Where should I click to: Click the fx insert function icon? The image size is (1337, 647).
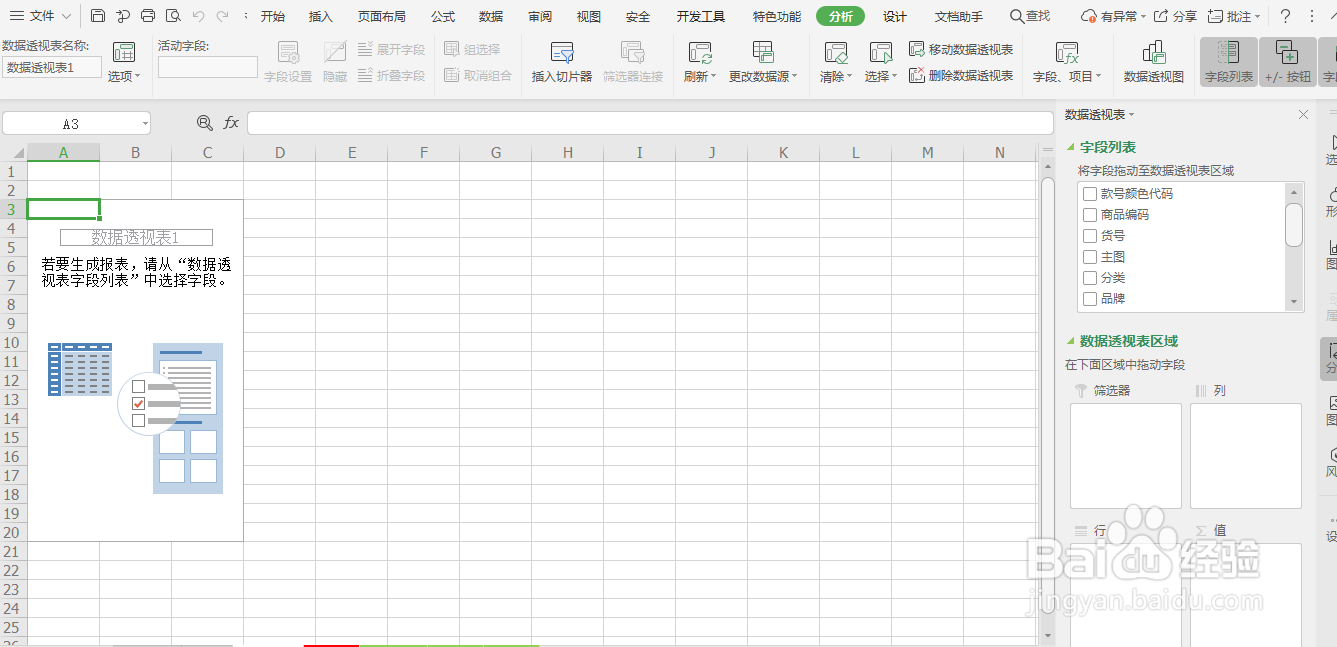point(231,122)
